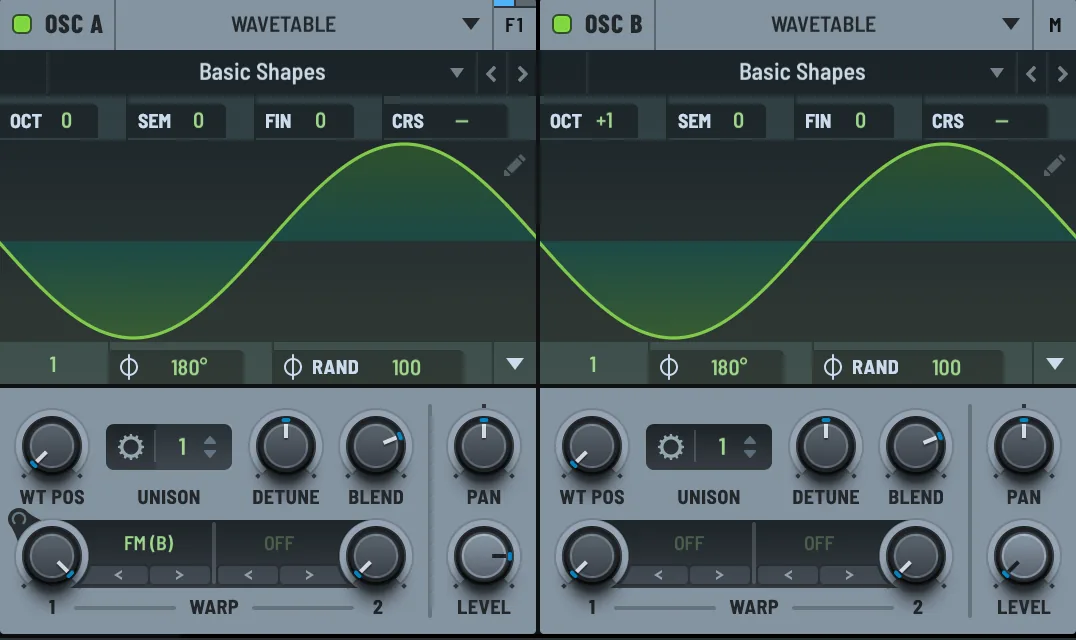Select next warp 1 mode in OSC B
The image size is (1076, 640).
point(719,575)
